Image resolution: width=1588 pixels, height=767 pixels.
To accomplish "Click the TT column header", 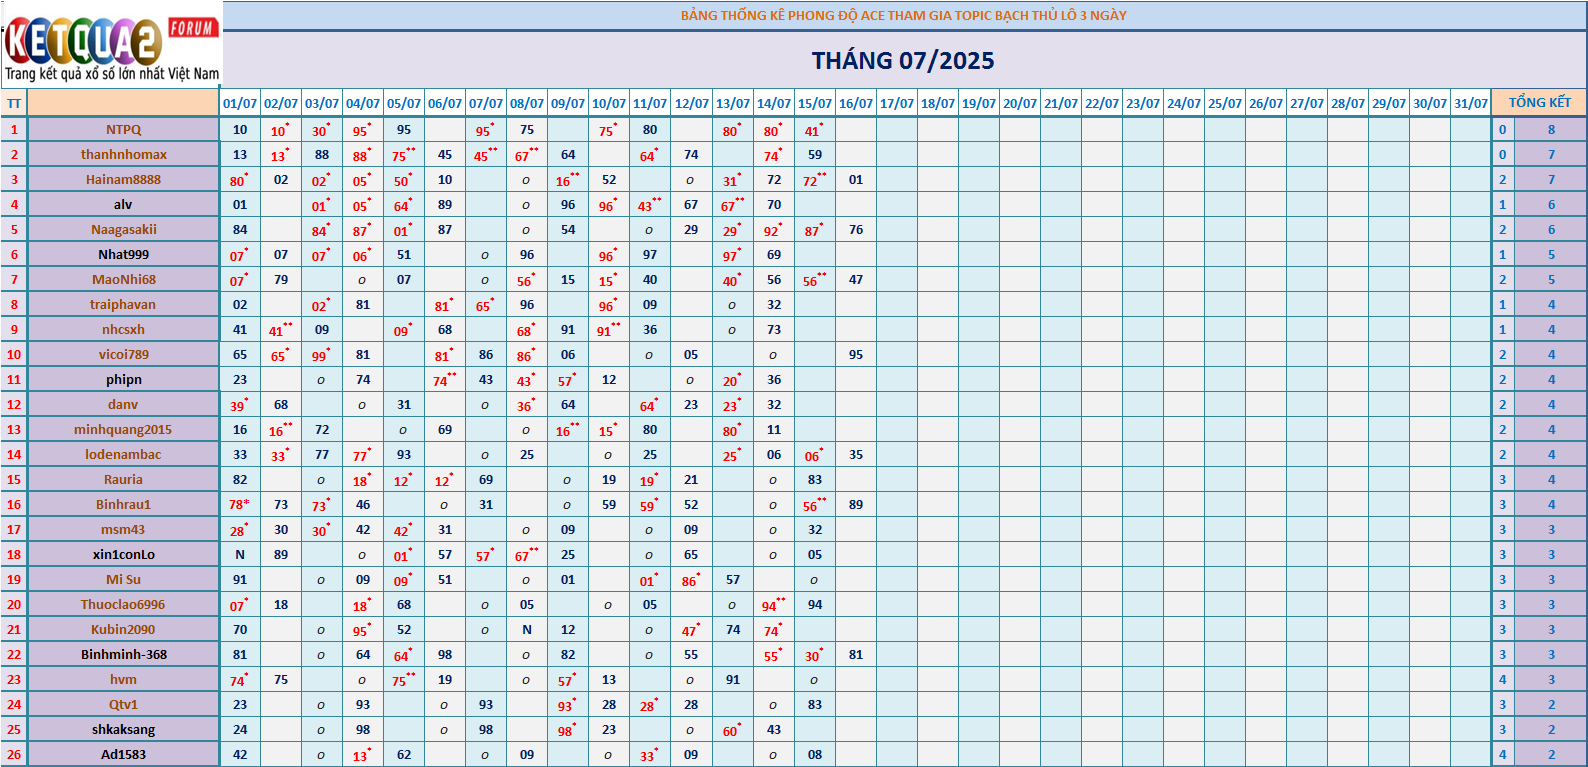I will point(14,103).
